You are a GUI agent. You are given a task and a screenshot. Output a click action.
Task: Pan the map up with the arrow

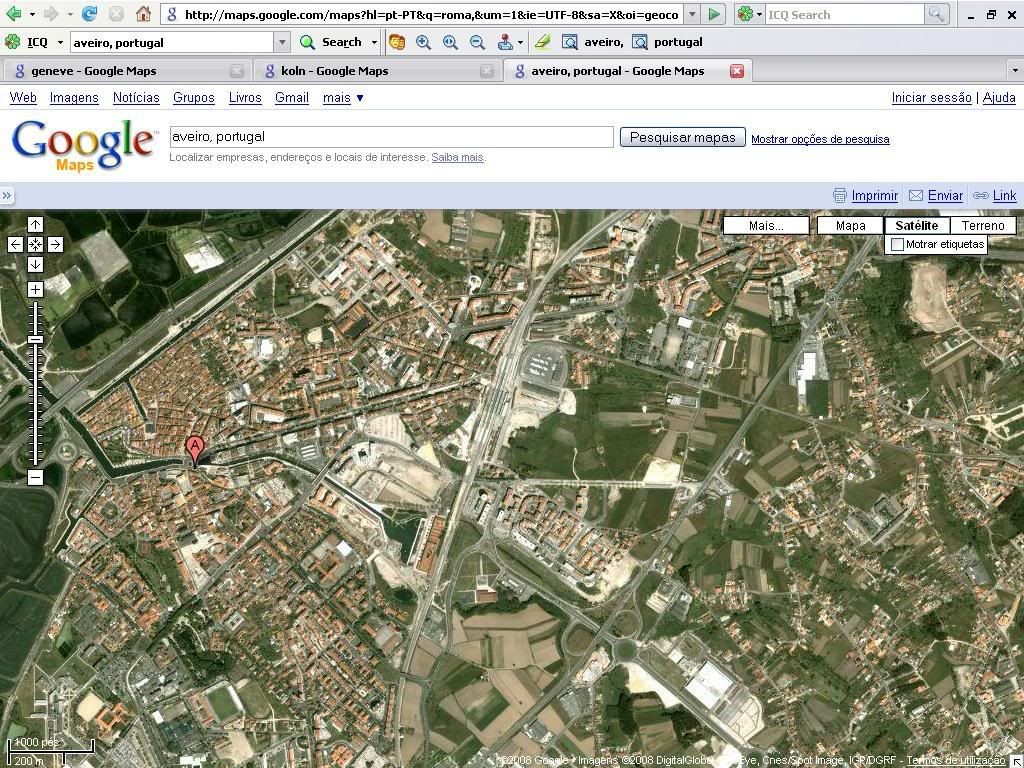click(35, 224)
